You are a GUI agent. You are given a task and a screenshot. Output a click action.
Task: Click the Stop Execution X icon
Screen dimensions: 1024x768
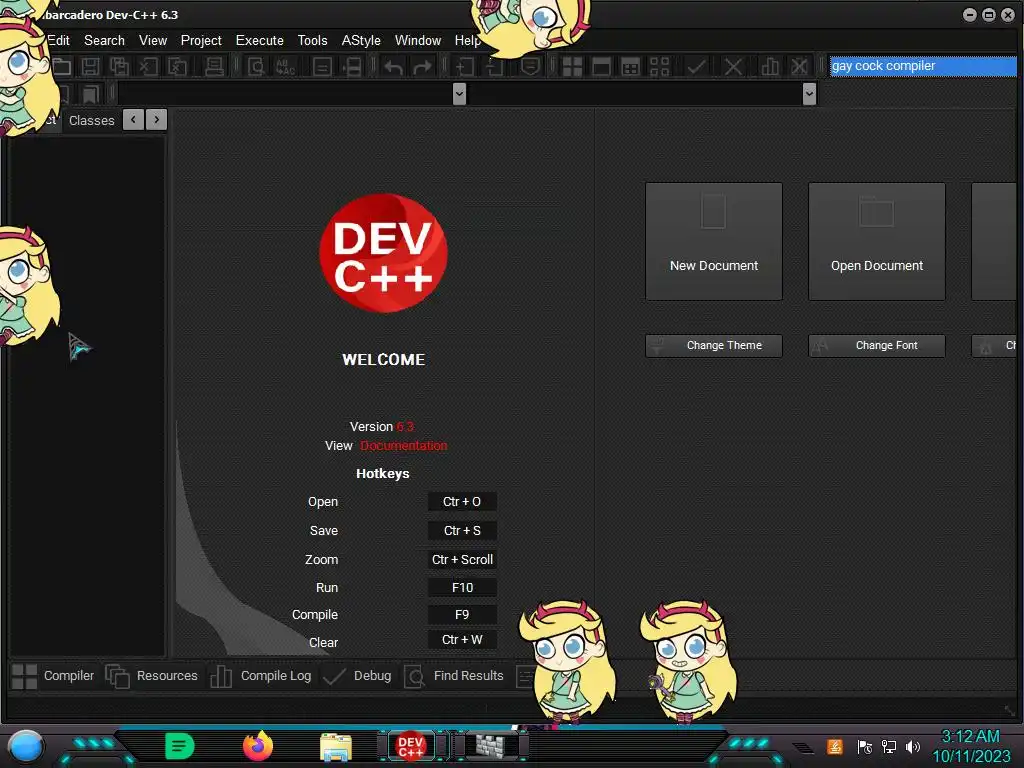pyautogui.click(x=733, y=67)
